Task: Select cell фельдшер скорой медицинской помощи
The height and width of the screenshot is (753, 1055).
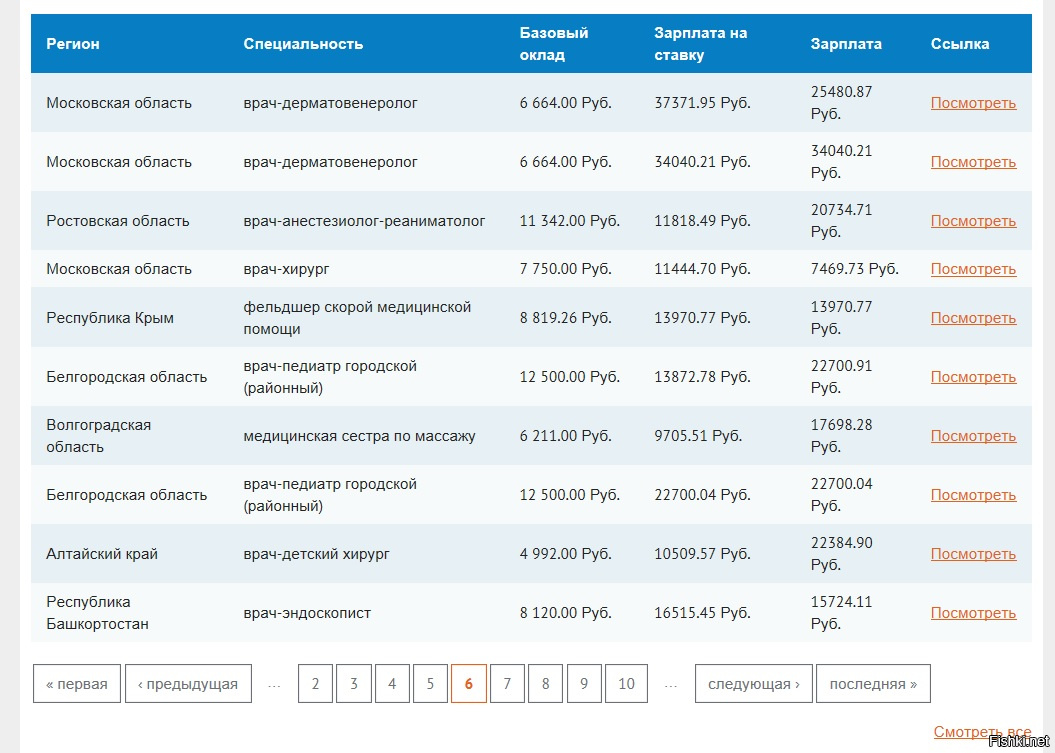Action: click(x=357, y=318)
